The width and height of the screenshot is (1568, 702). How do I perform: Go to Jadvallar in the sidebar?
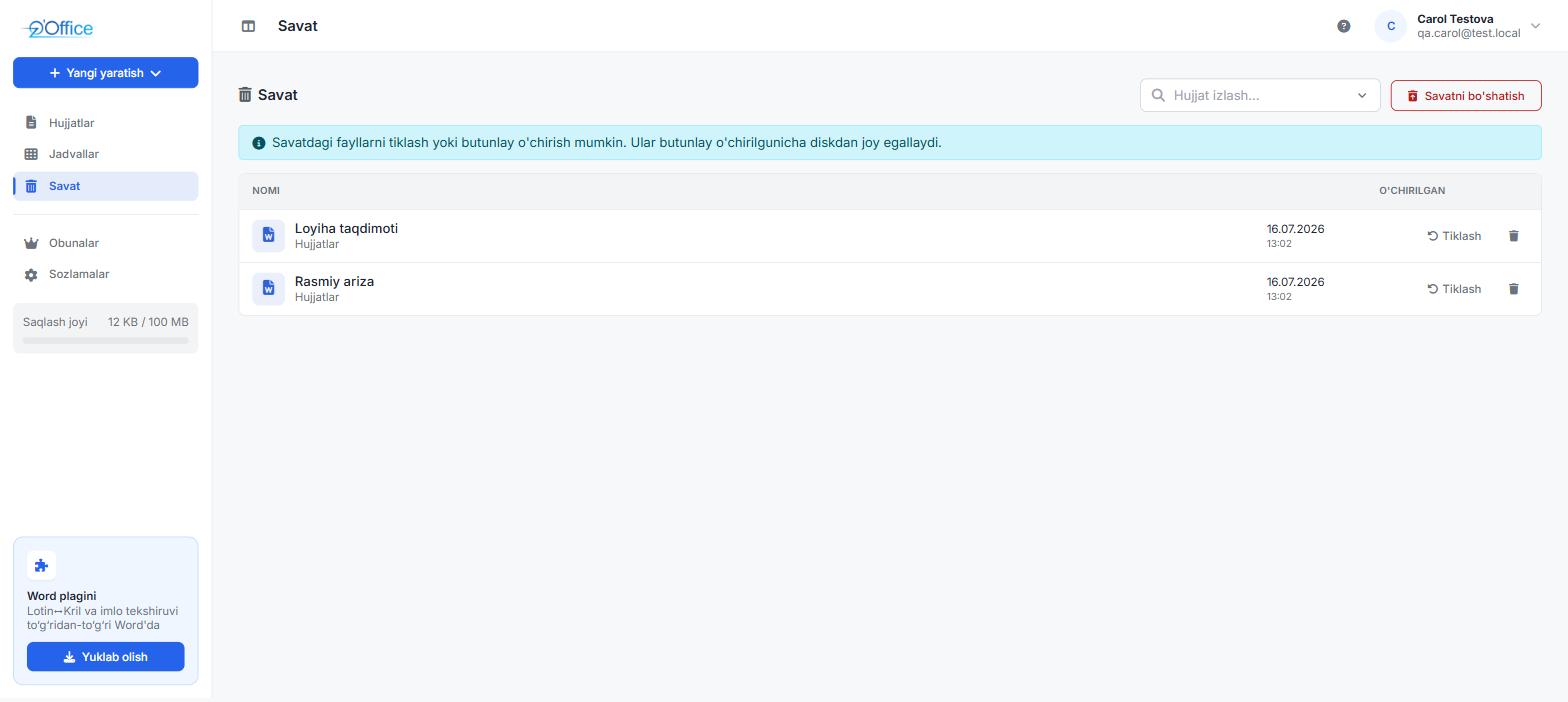pos(106,154)
